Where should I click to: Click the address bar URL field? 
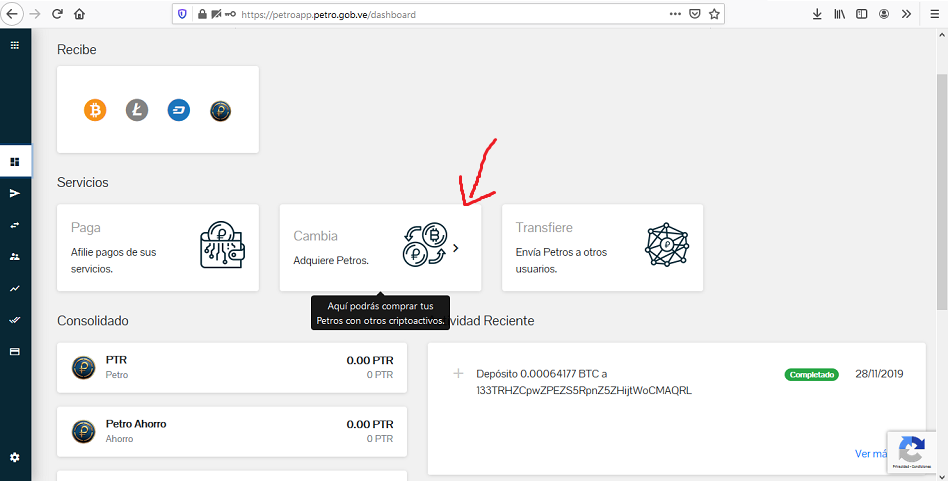[x=448, y=14]
